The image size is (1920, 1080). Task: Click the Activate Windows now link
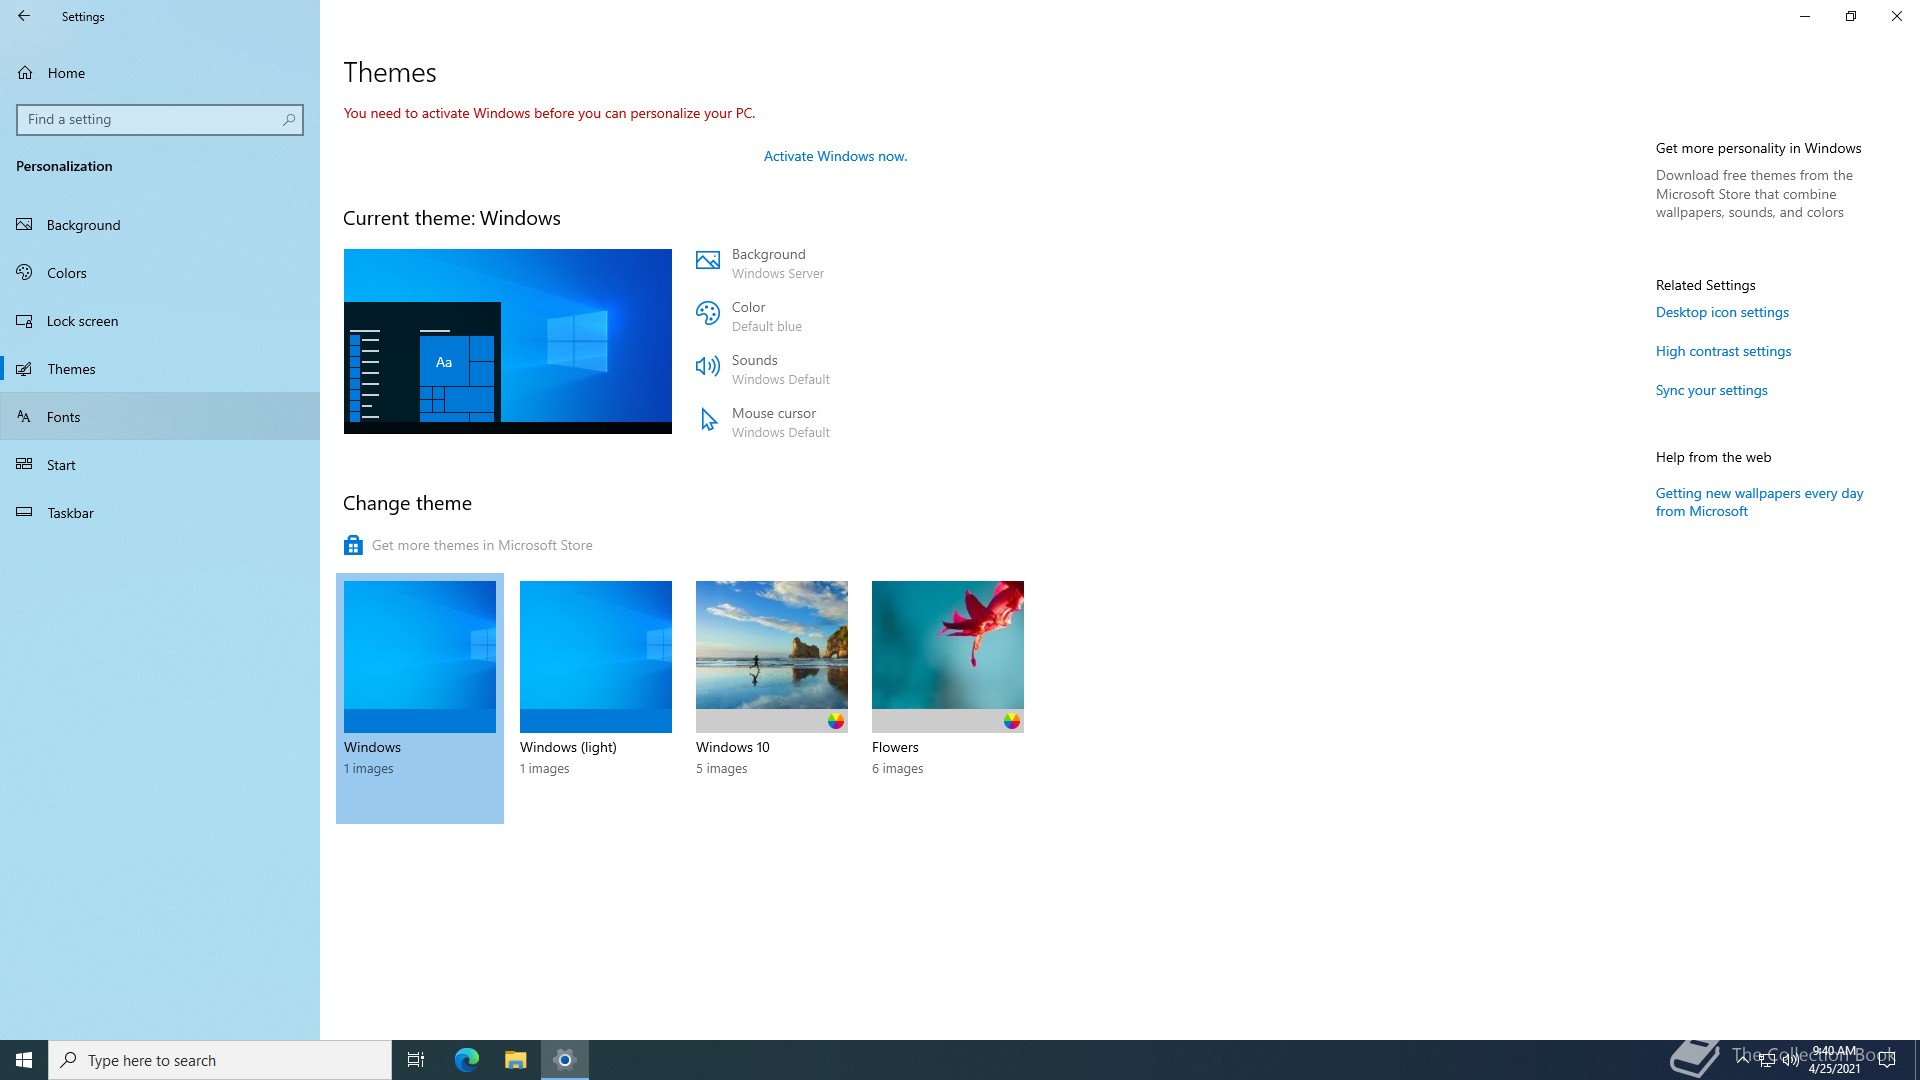coord(835,156)
